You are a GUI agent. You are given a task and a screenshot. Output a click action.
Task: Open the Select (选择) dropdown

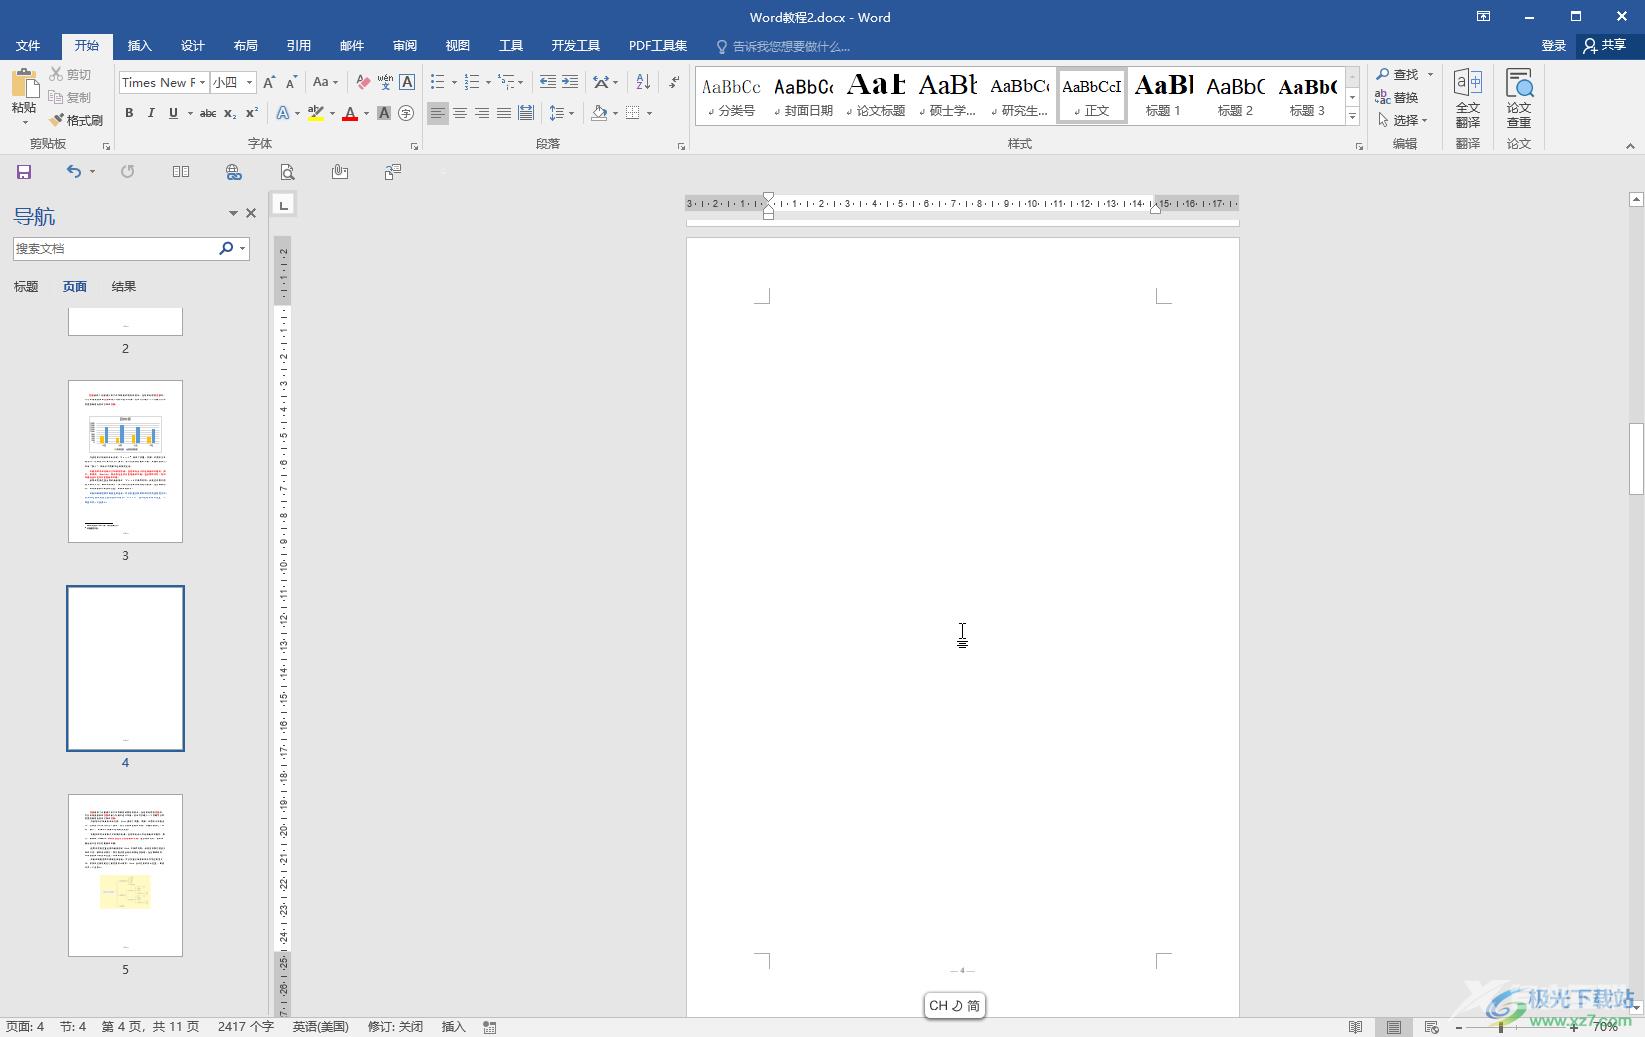click(1402, 120)
